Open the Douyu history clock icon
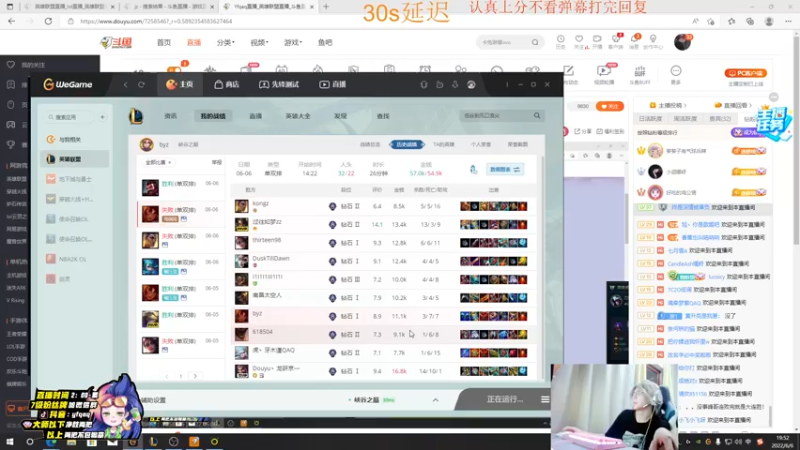 tap(560, 41)
